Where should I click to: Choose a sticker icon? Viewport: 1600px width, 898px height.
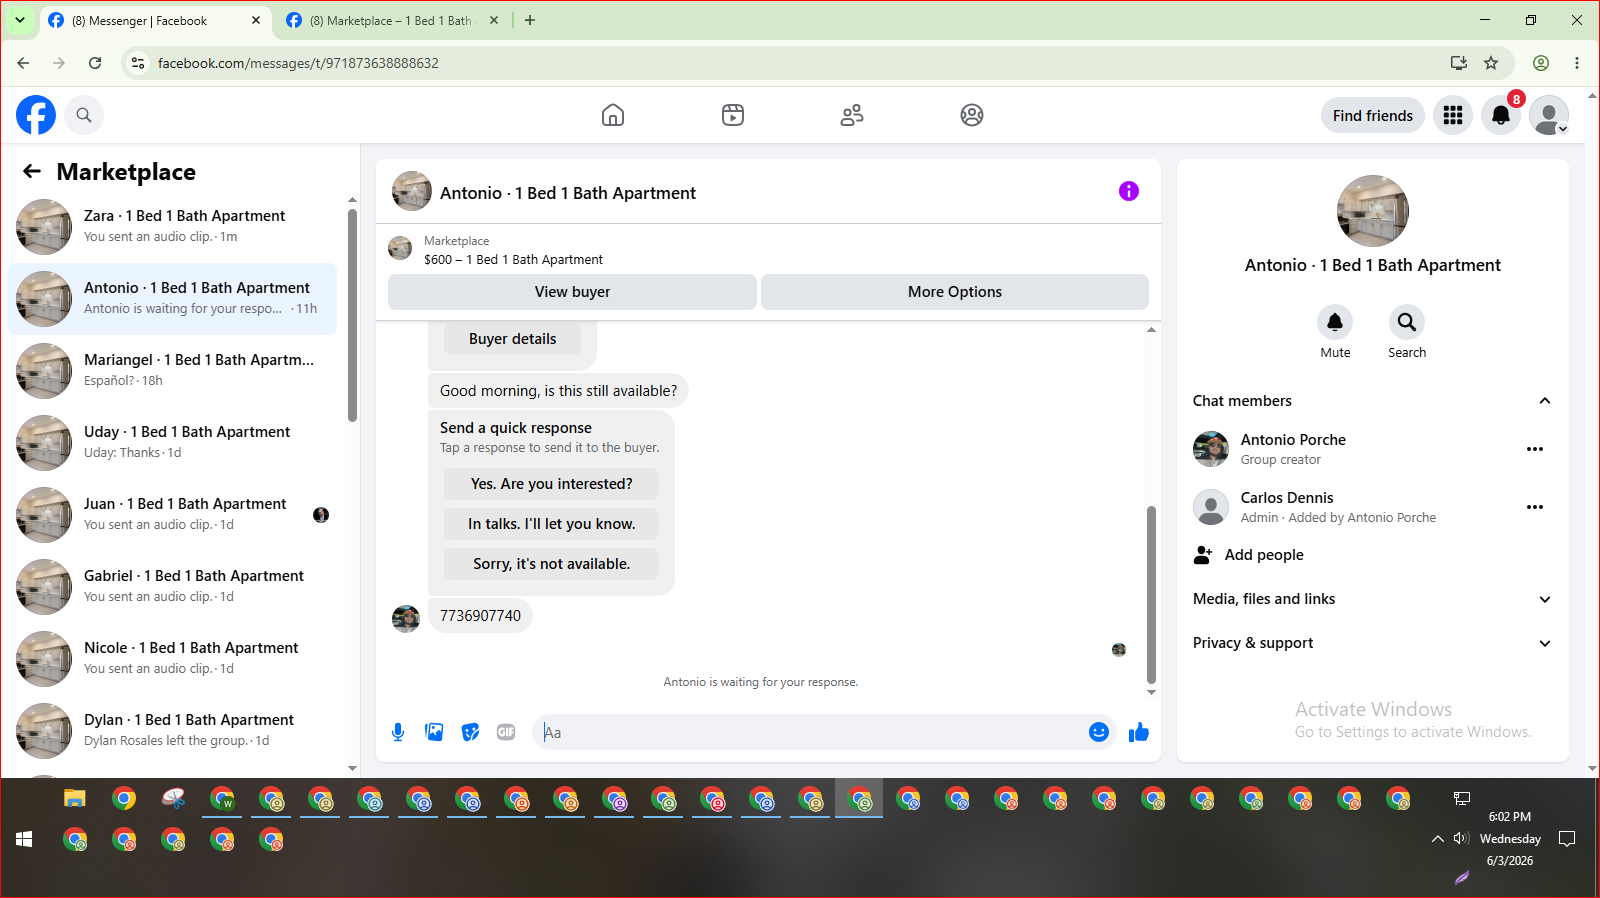pyautogui.click(x=470, y=732)
